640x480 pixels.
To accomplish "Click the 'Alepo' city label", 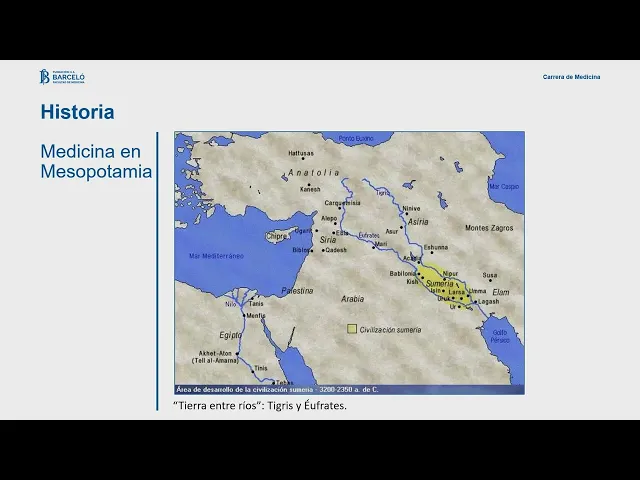I will 329,219.
